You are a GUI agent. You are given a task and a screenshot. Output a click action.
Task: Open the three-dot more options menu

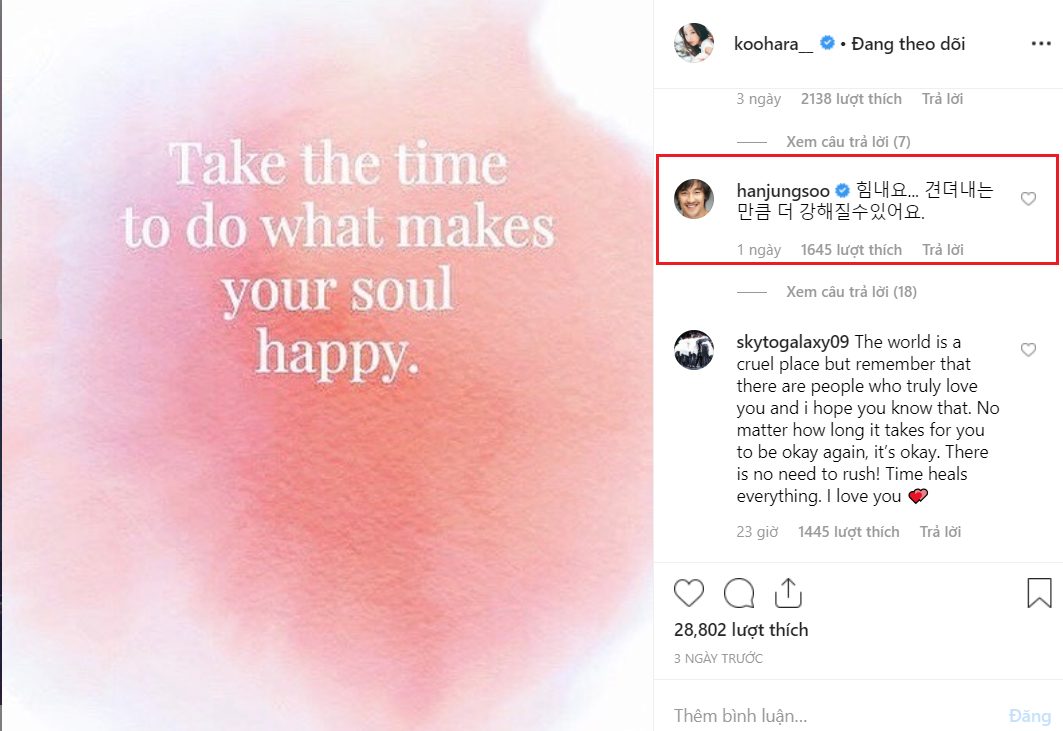coord(1041,45)
